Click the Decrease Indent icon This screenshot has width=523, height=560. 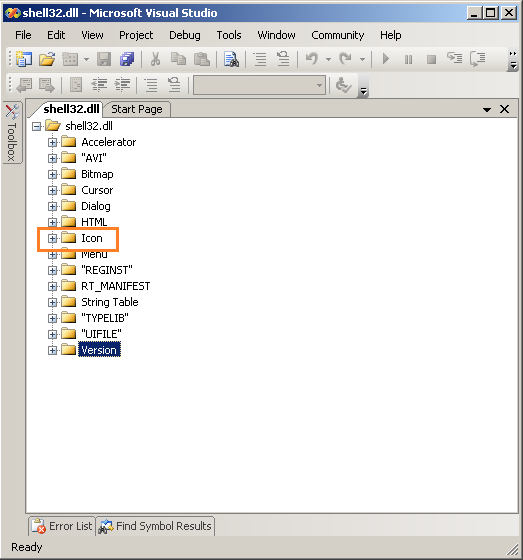99,85
